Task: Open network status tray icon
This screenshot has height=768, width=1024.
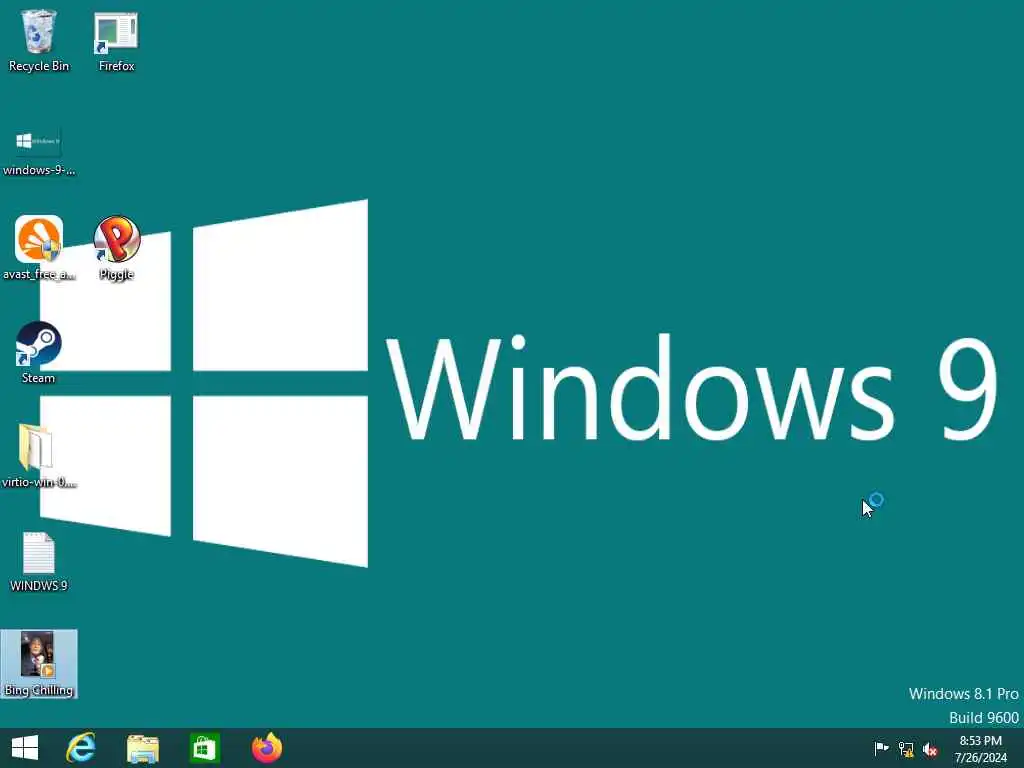Action: [x=906, y=749]
